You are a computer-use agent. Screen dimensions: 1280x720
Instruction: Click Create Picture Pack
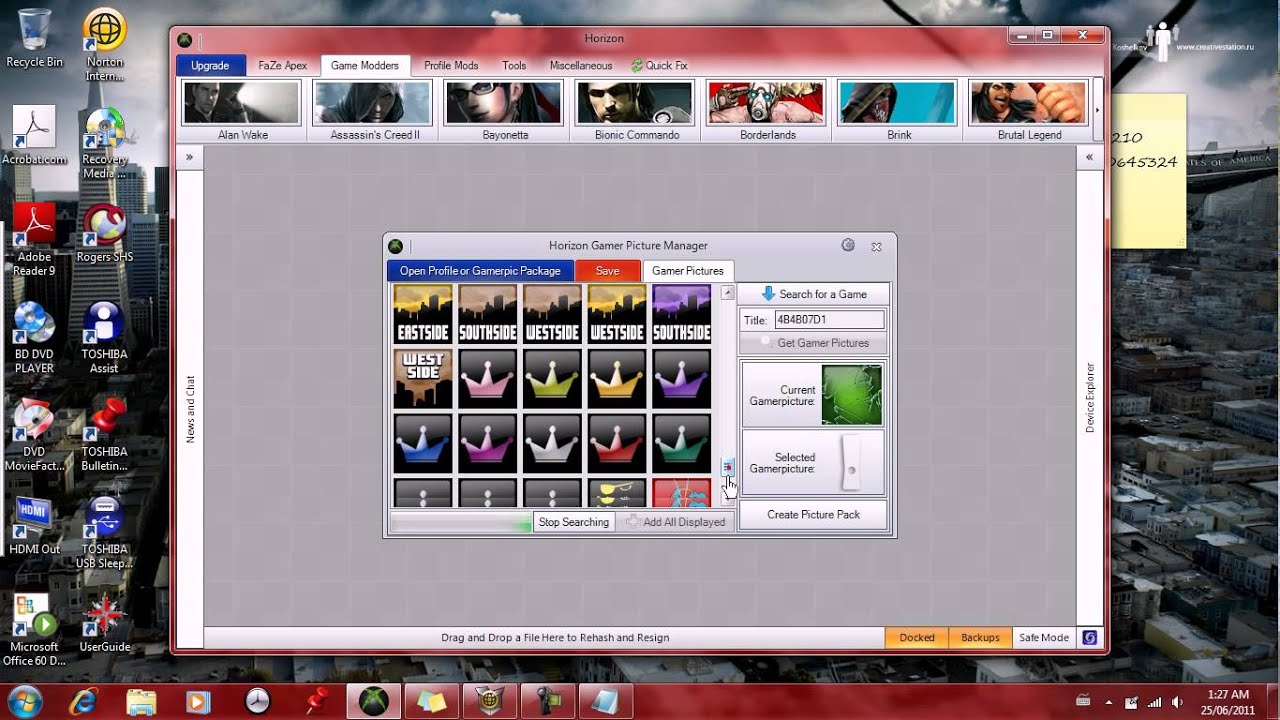tap(813, 515)
